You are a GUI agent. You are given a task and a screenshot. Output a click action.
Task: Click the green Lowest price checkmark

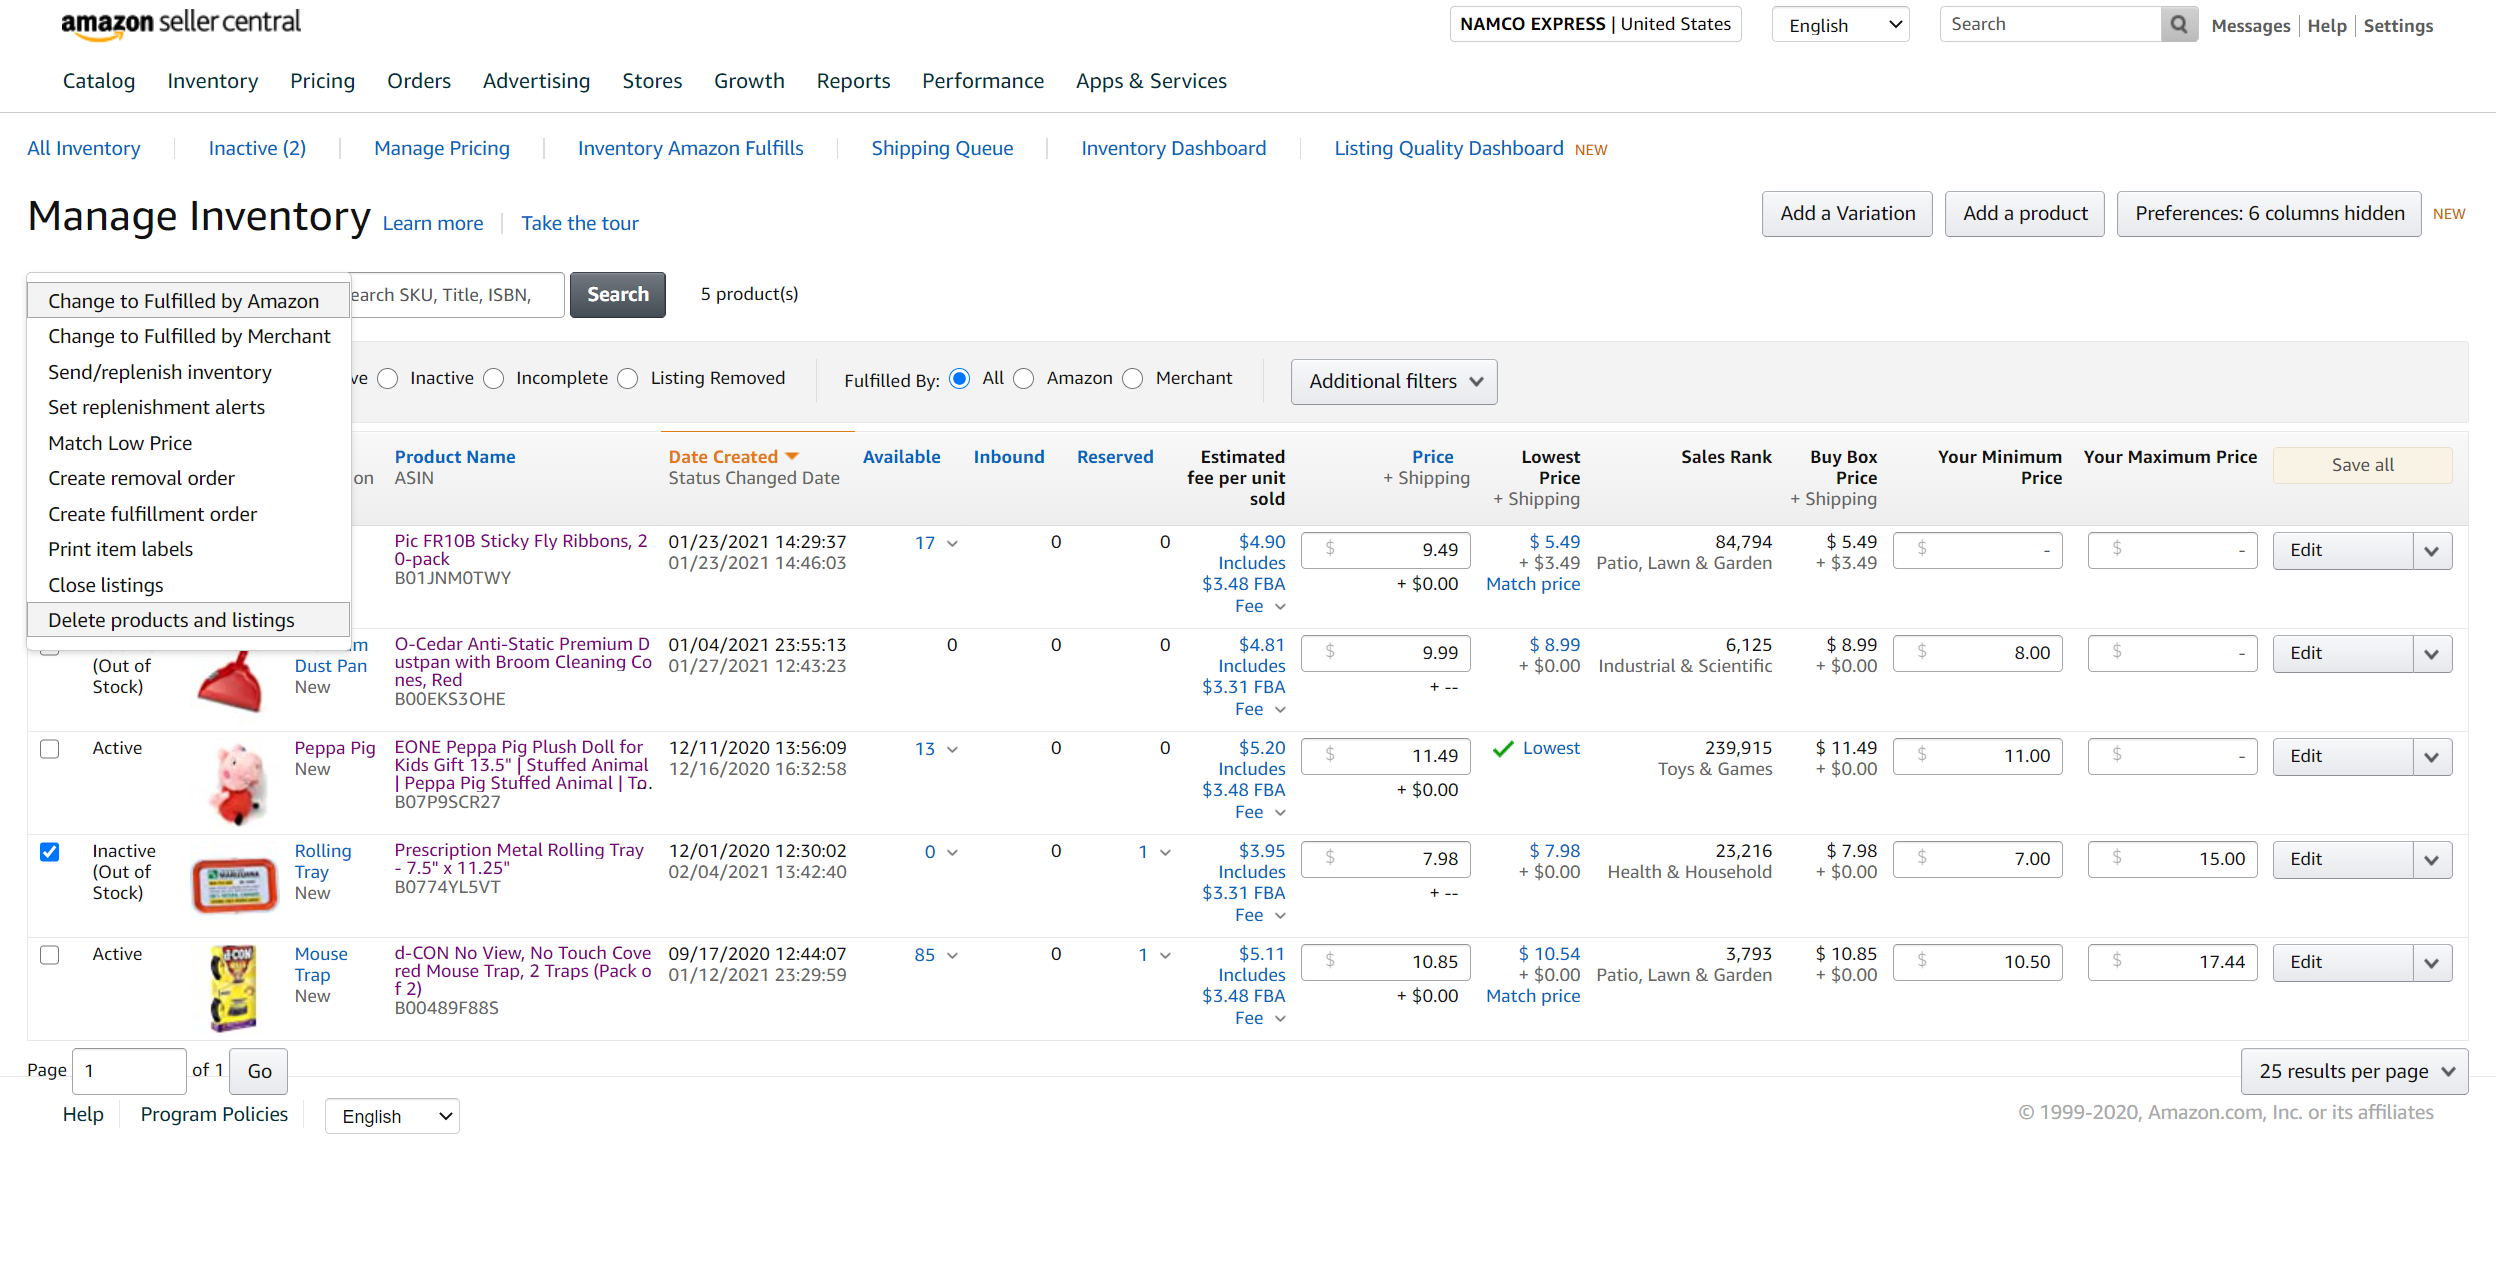click(1502, 749)
